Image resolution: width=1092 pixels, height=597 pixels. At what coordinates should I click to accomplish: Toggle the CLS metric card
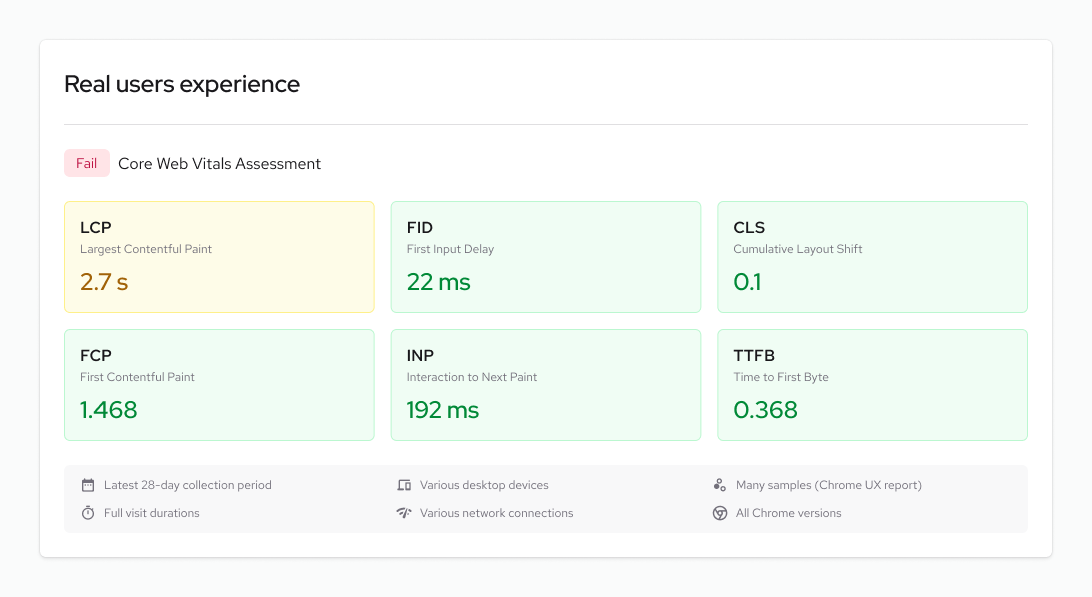pyautogui.click(x=872, y=257)
